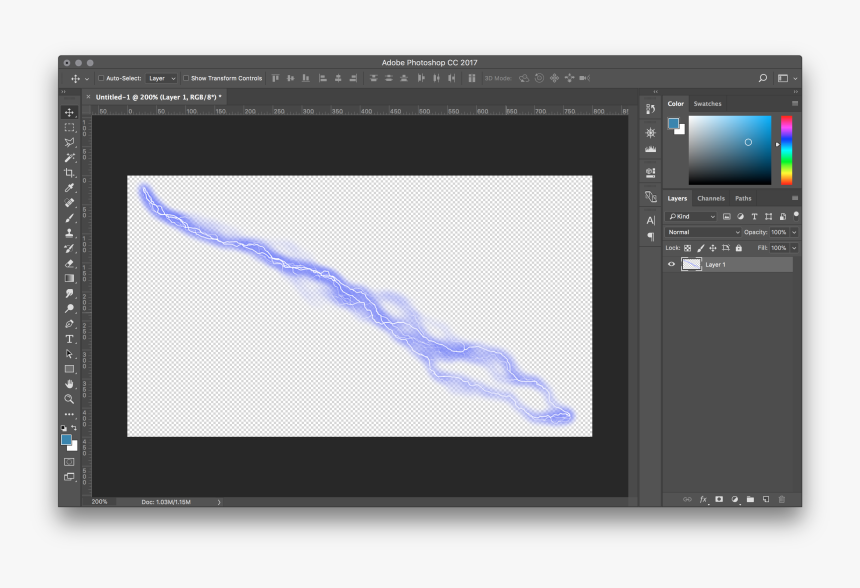Switch to the Channels tab
The height and width of the screenshot is (588, 860).
click(711, 198)
